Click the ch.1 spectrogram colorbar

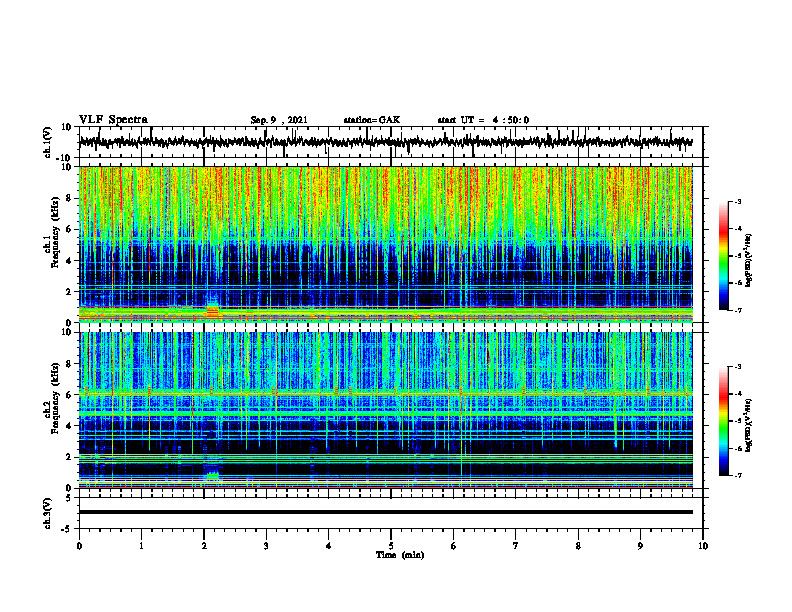click(723, 256)
